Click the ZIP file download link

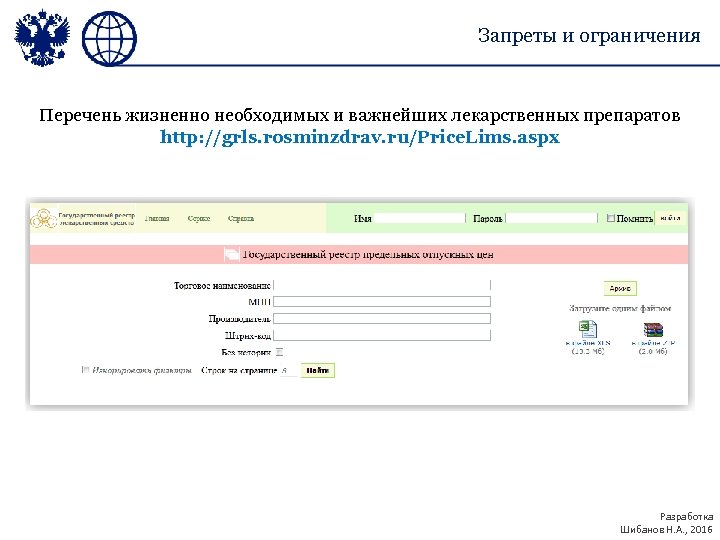coord(653,343)
